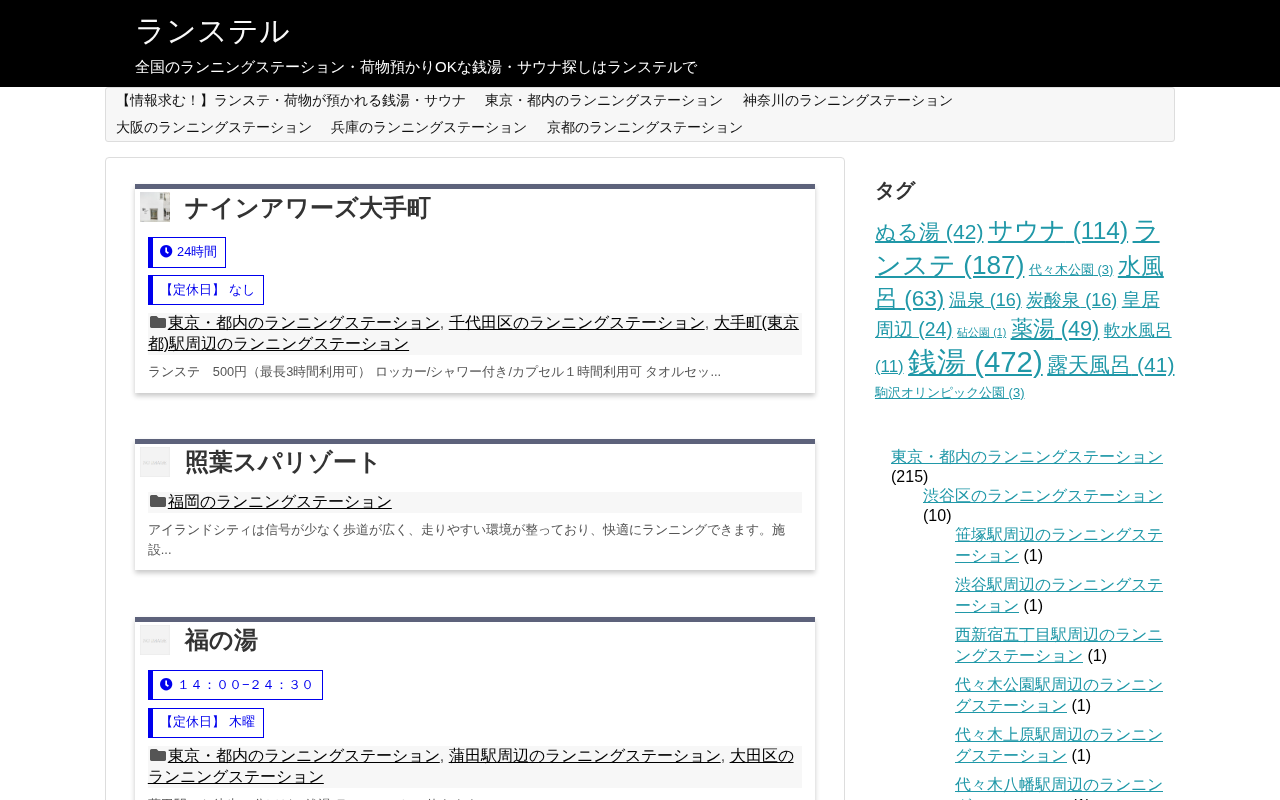
Task: Open the 福の湯 article title
Action: (x=221, y=641)
